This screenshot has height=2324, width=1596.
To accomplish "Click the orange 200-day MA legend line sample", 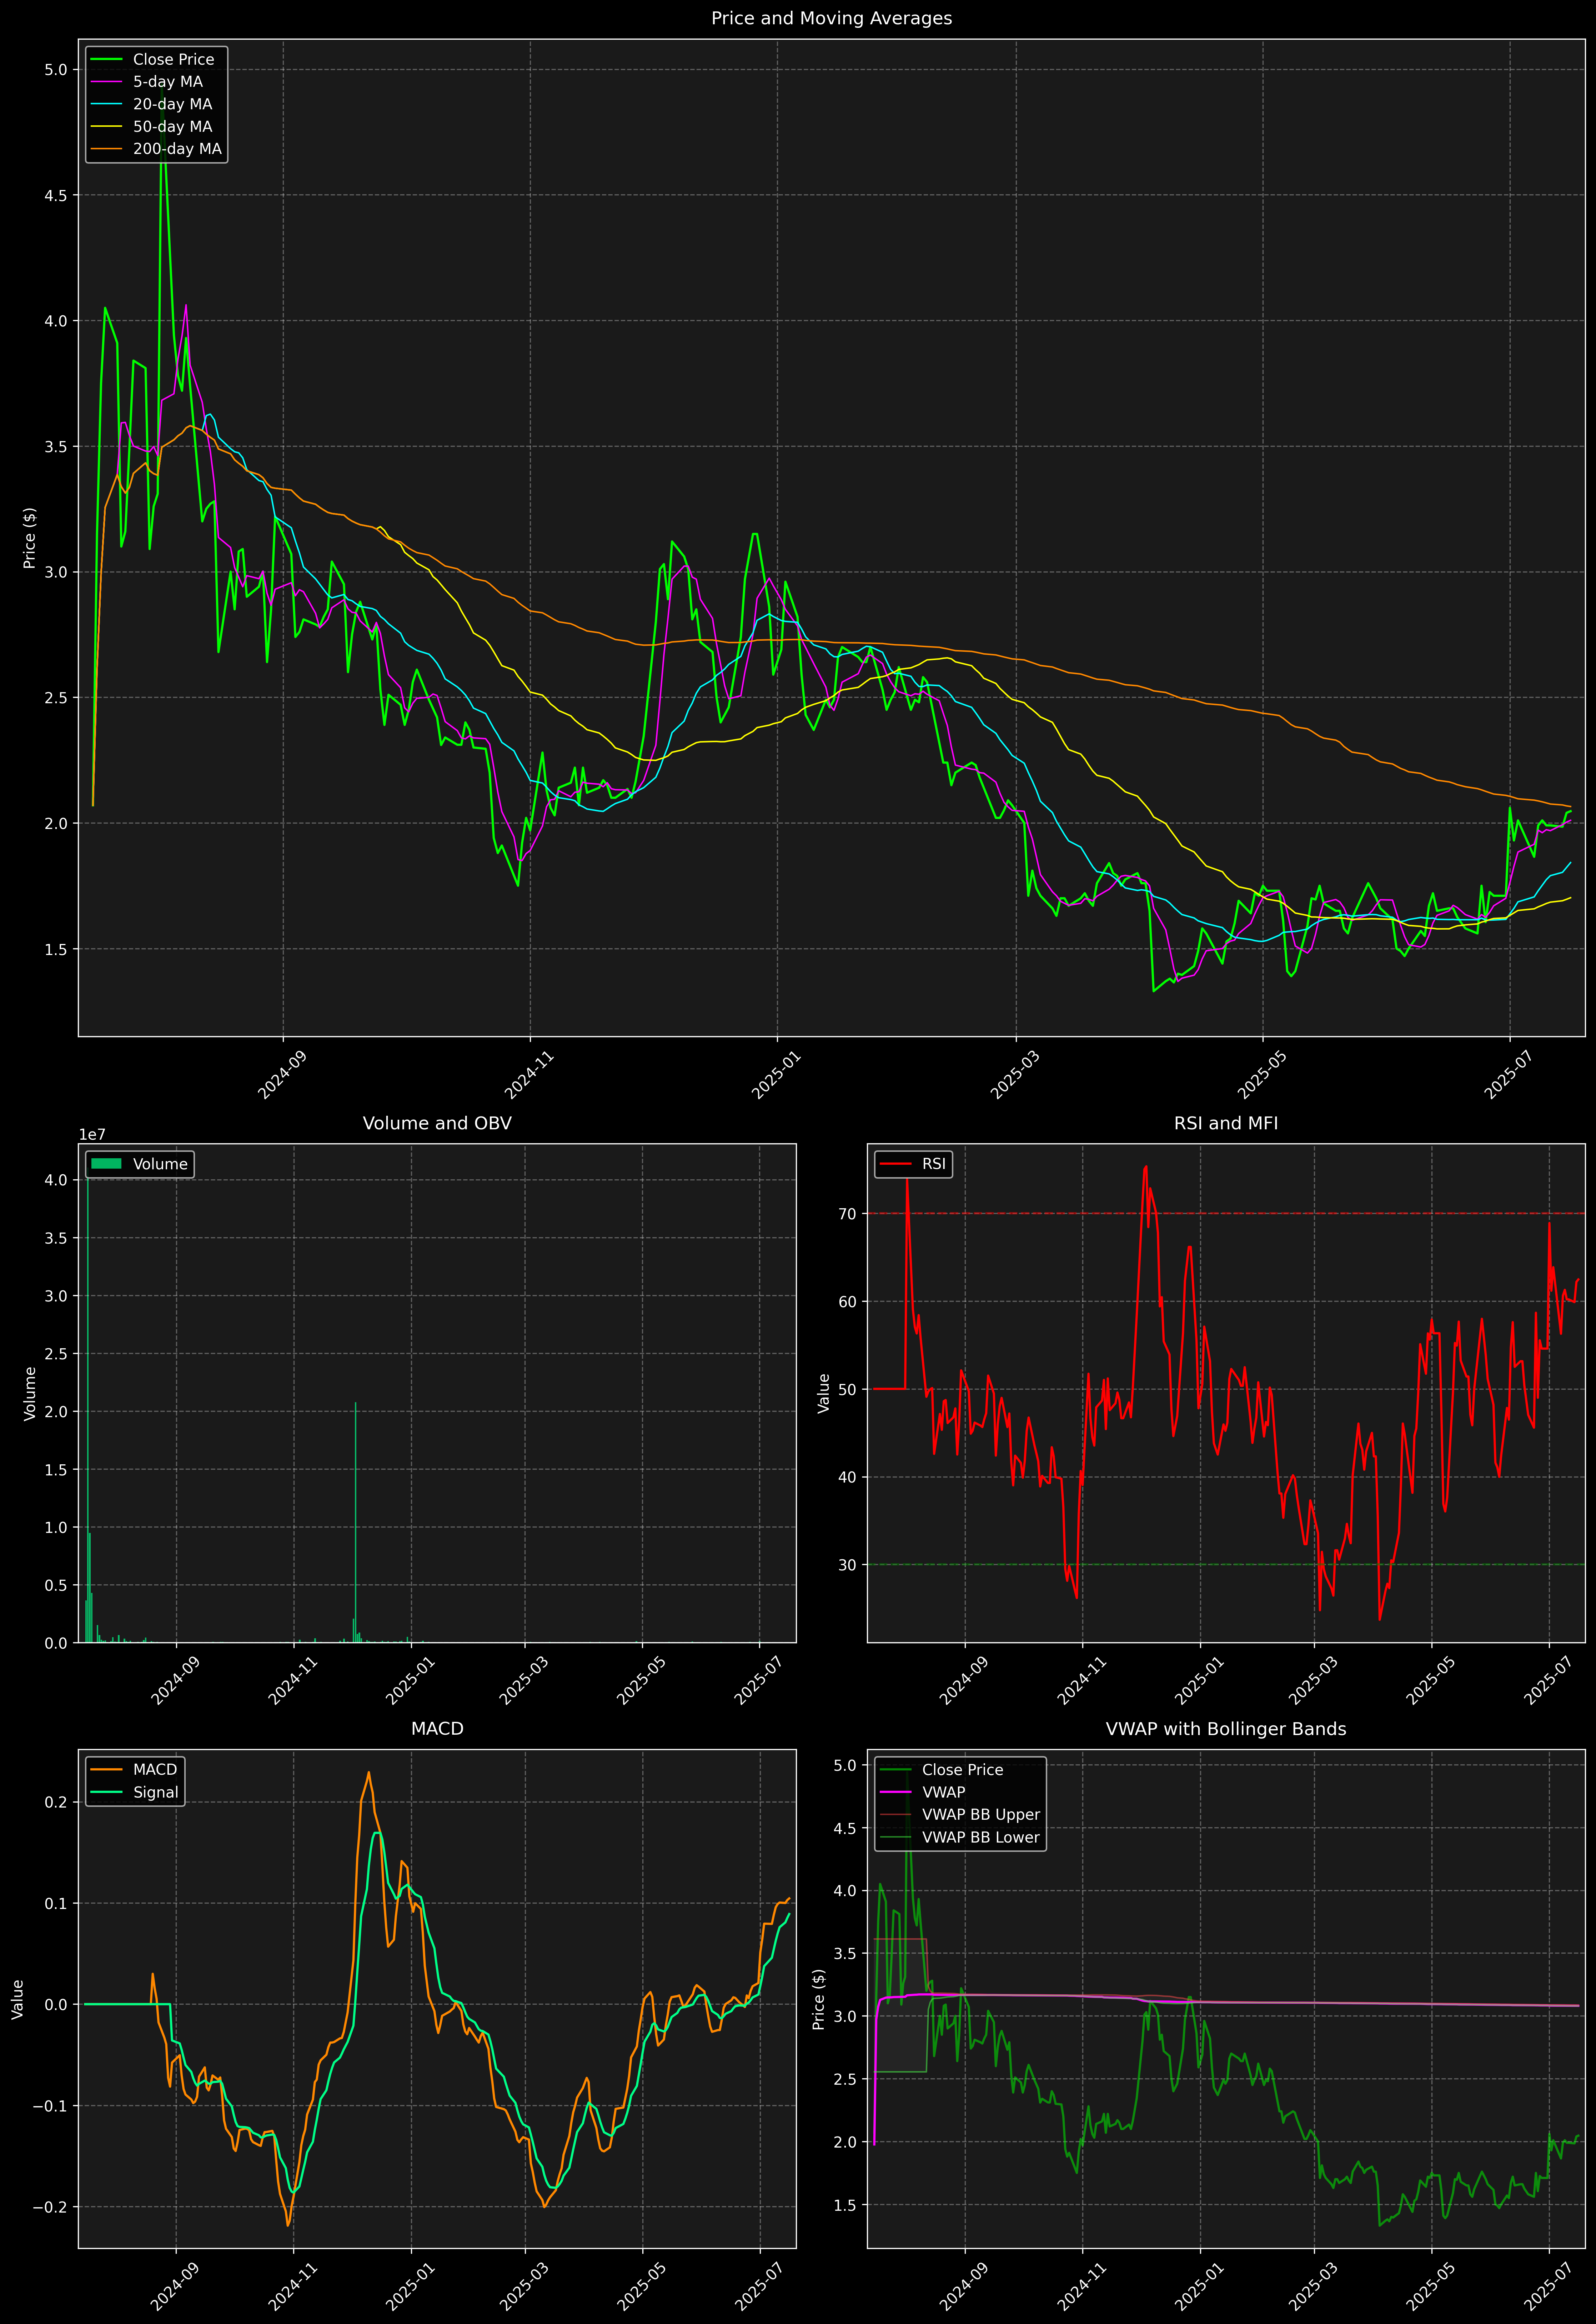I will 106,149.
